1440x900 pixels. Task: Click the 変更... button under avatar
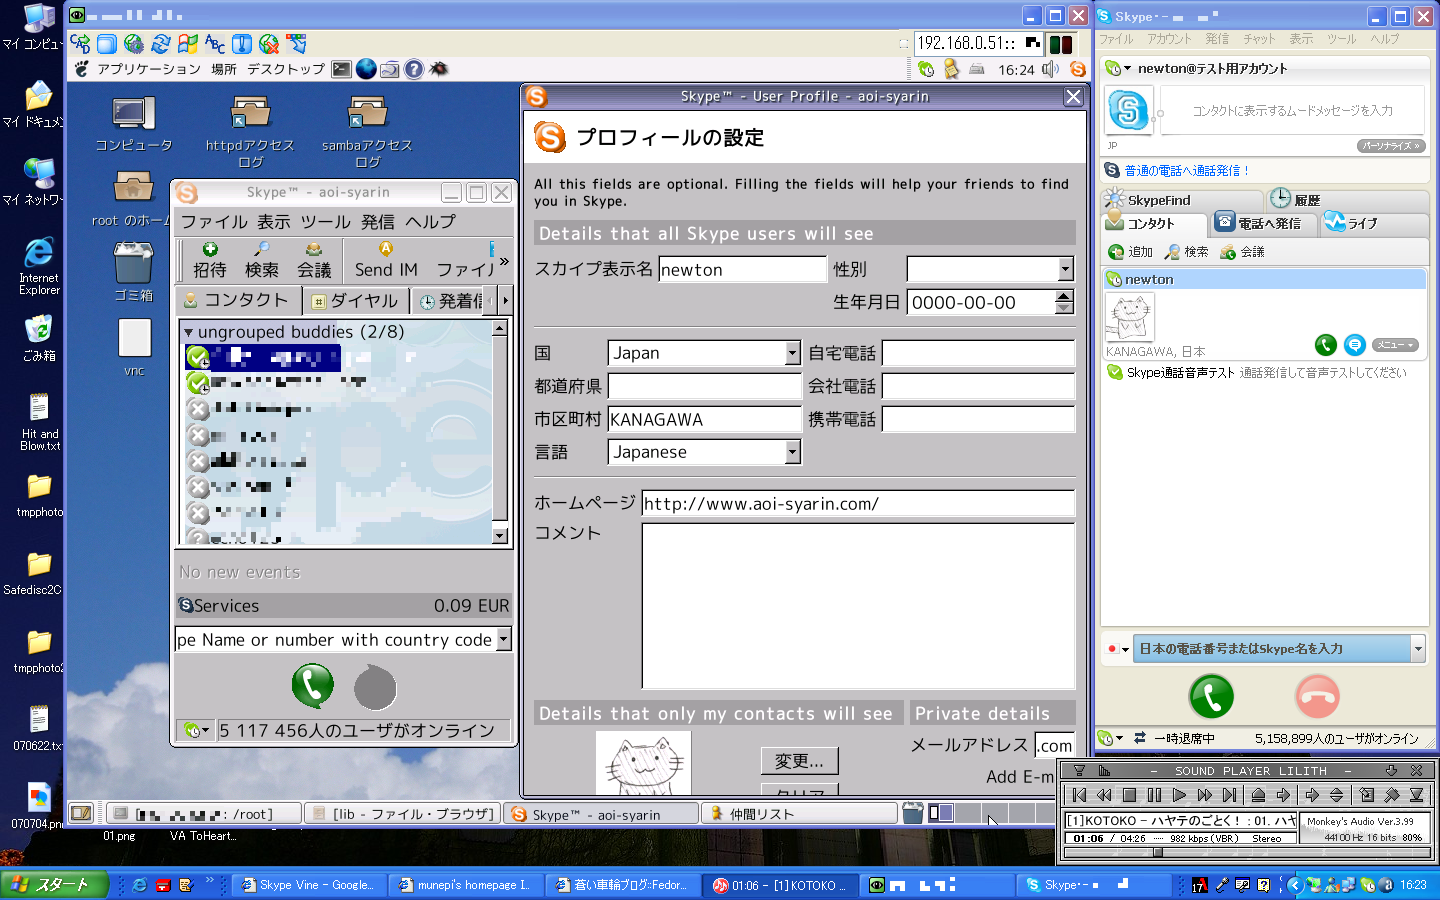[x=799, y=761]
